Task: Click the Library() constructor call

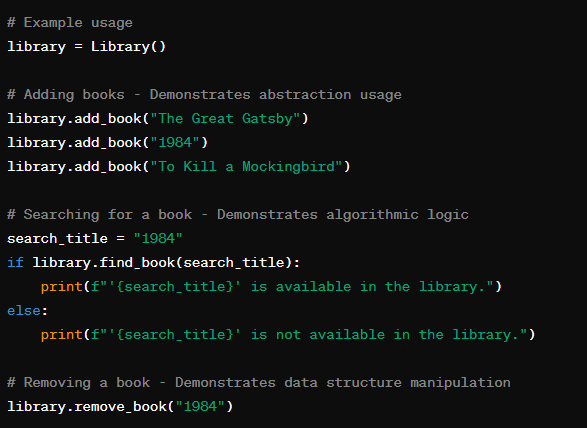Action: (x=128, y=47)
